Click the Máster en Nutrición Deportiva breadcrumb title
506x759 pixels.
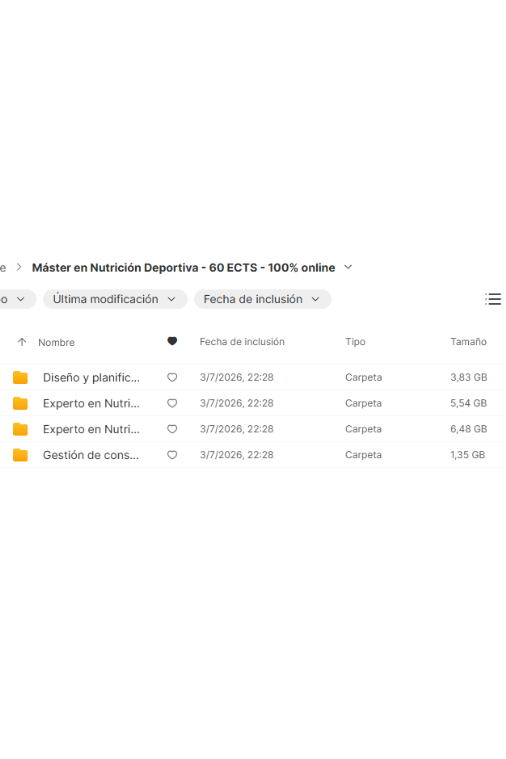pyautogui.click(x=184, y=268)
